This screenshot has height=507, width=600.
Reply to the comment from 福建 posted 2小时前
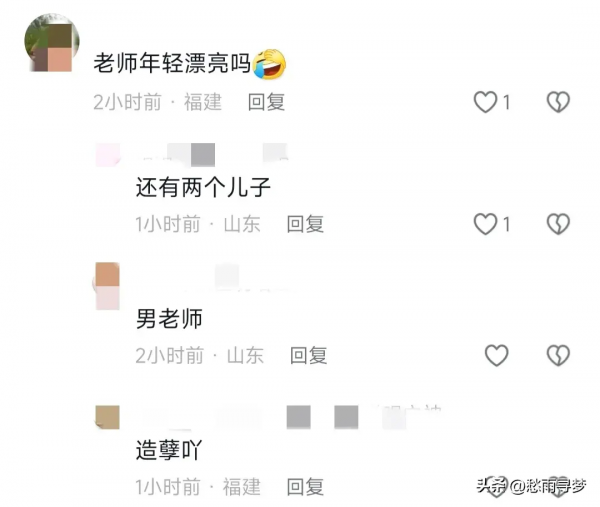click(x=266, y=102)
